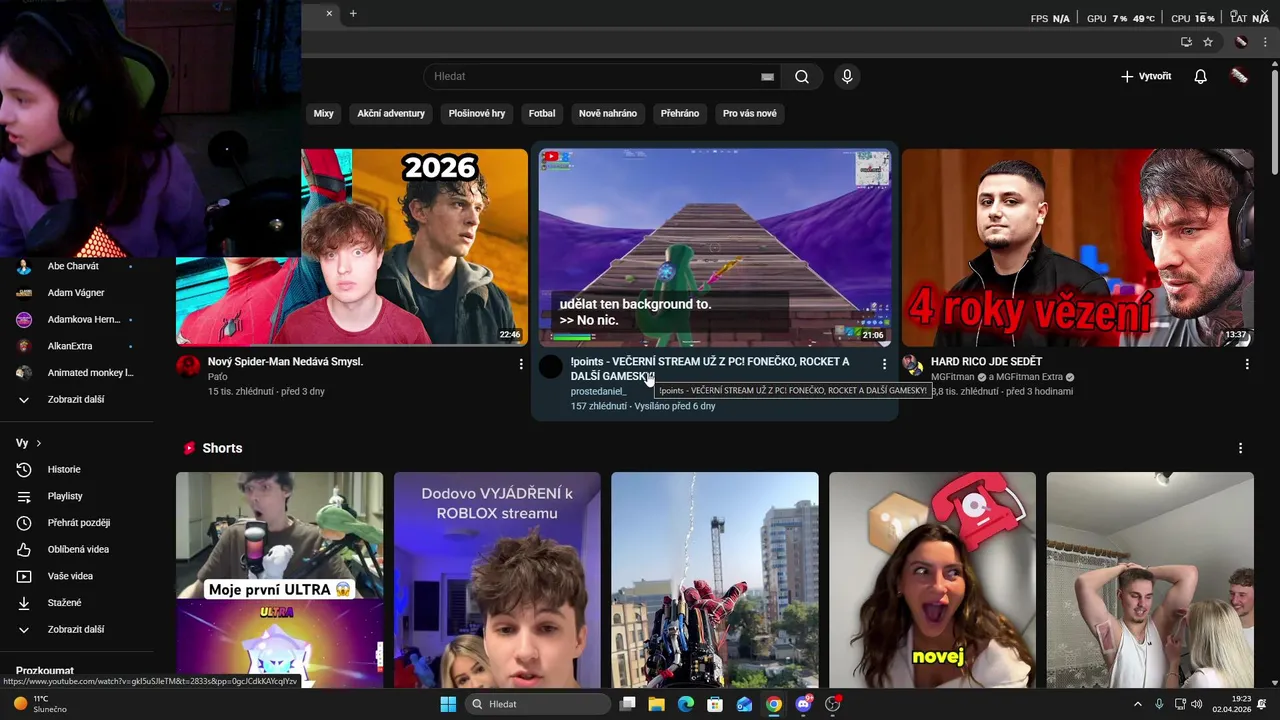
Task: Open Chrome's three-dot menu
Action: click(x=1265, y=42)
